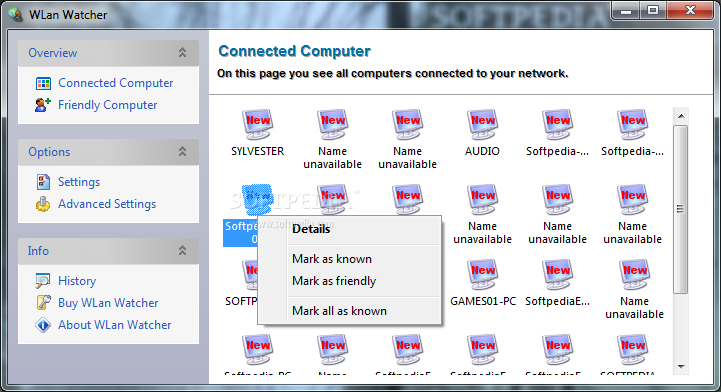Close the WLan Watcher window
The image size is (721, 392).
coord(690,11)
